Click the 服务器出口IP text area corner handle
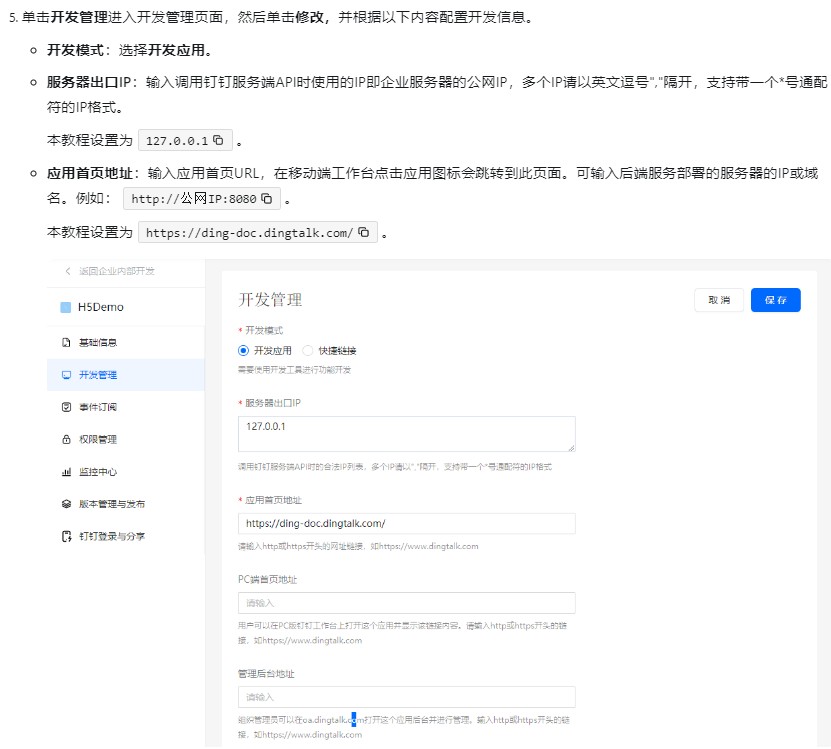The height and width of the screenshot is (749, 831). tap(571, 448)
